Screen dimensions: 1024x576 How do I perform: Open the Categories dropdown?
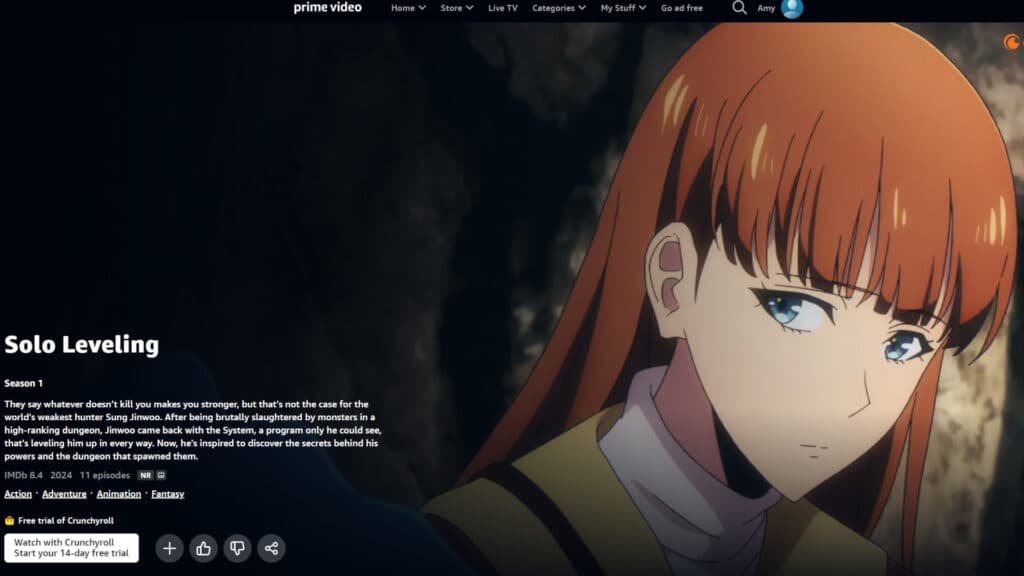click(x=558, y=7)
